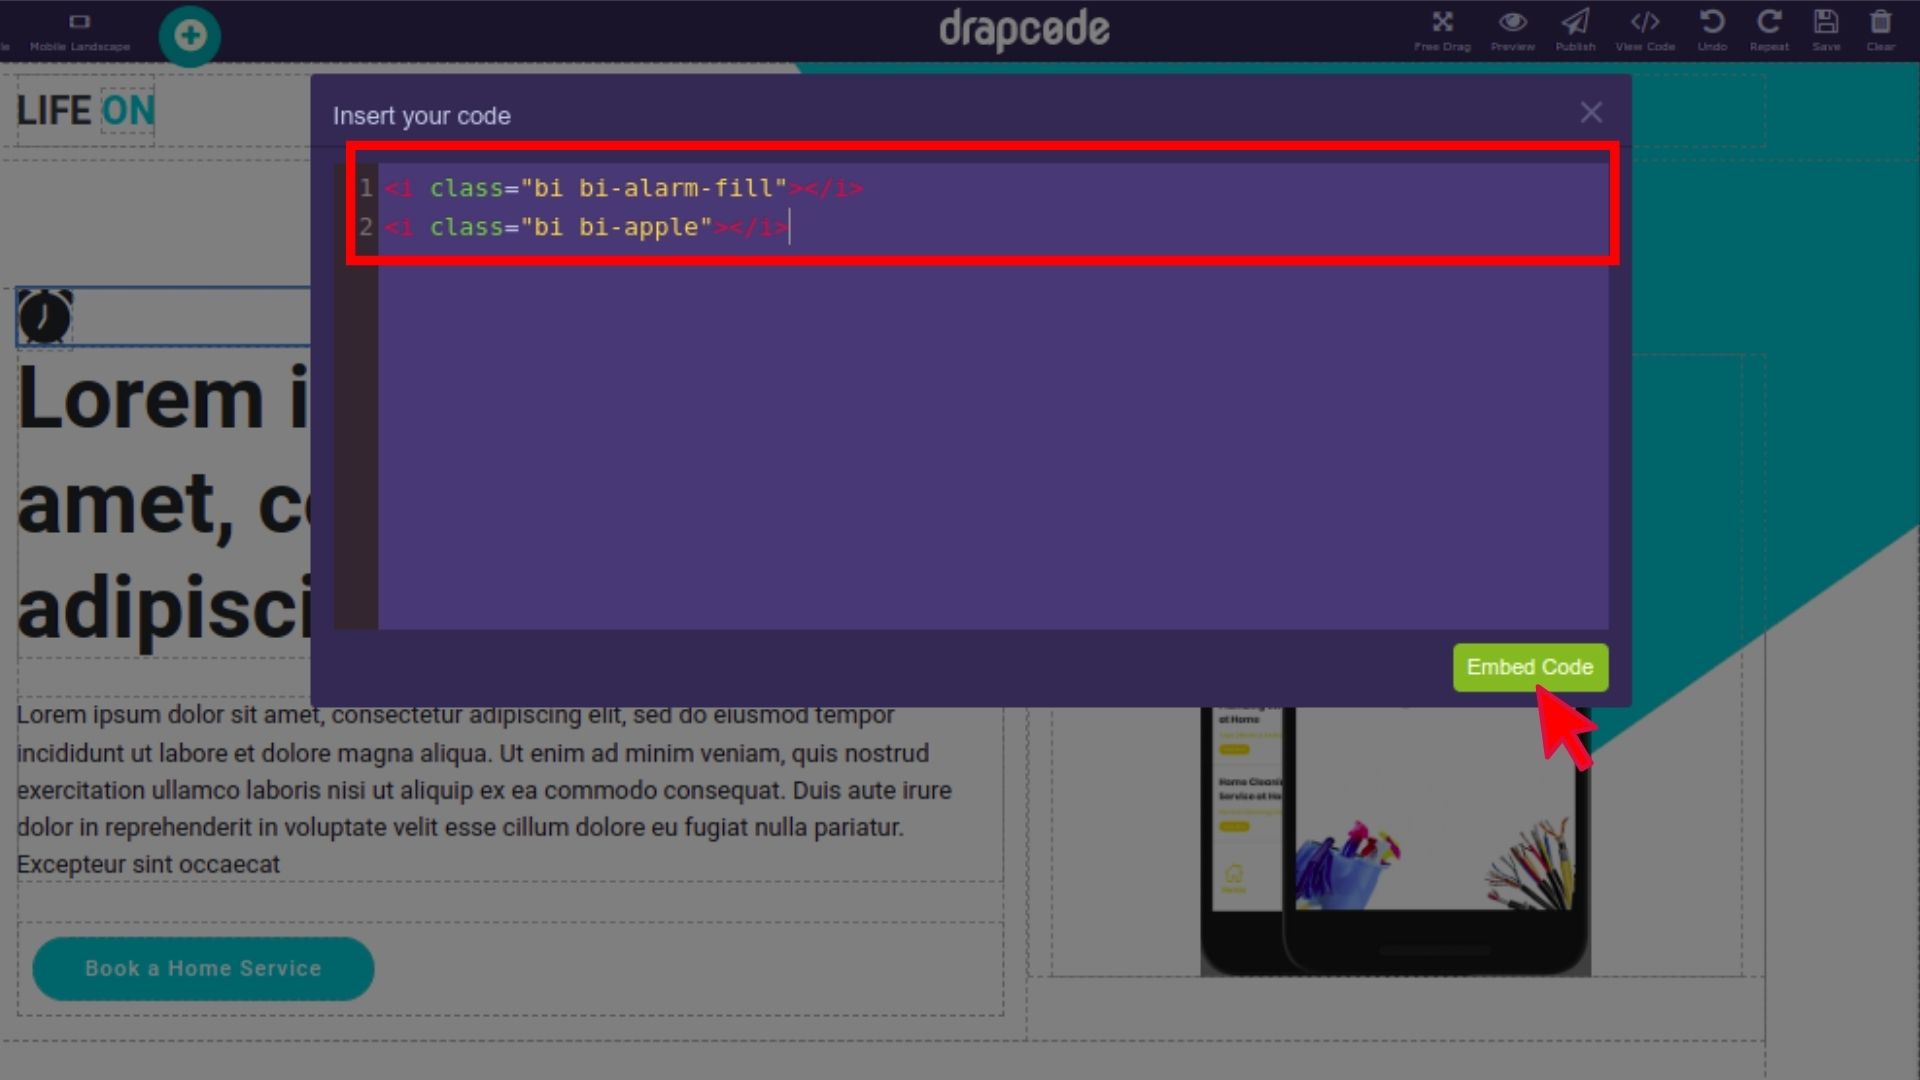Click line 2 bi-apple code entry
1920x1080 pixels.
(x=585, y=227)
